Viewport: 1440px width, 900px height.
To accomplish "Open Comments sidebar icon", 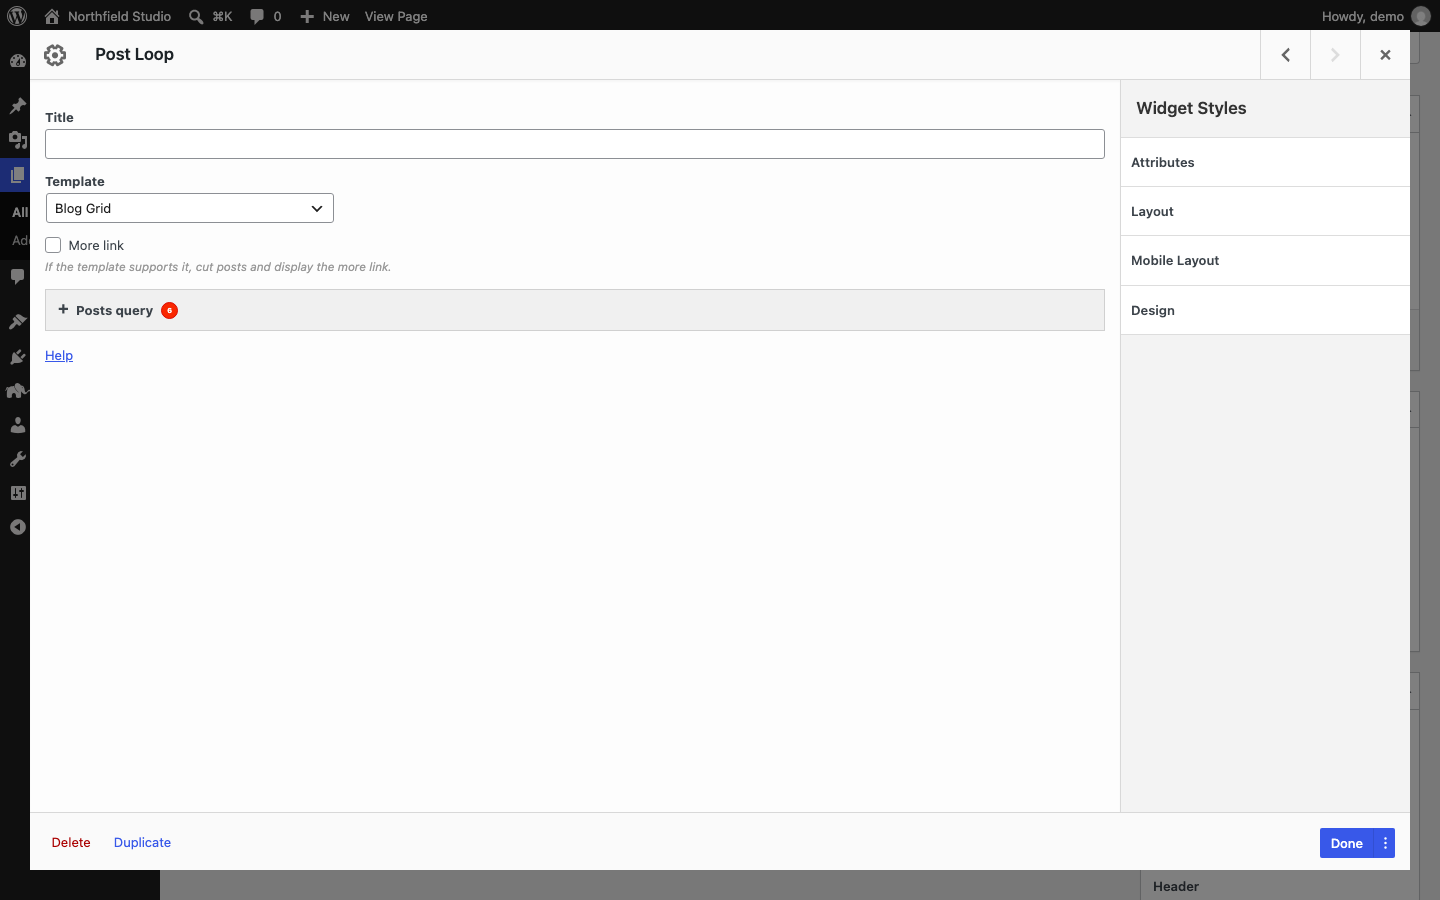I will [x=17, y=276].
